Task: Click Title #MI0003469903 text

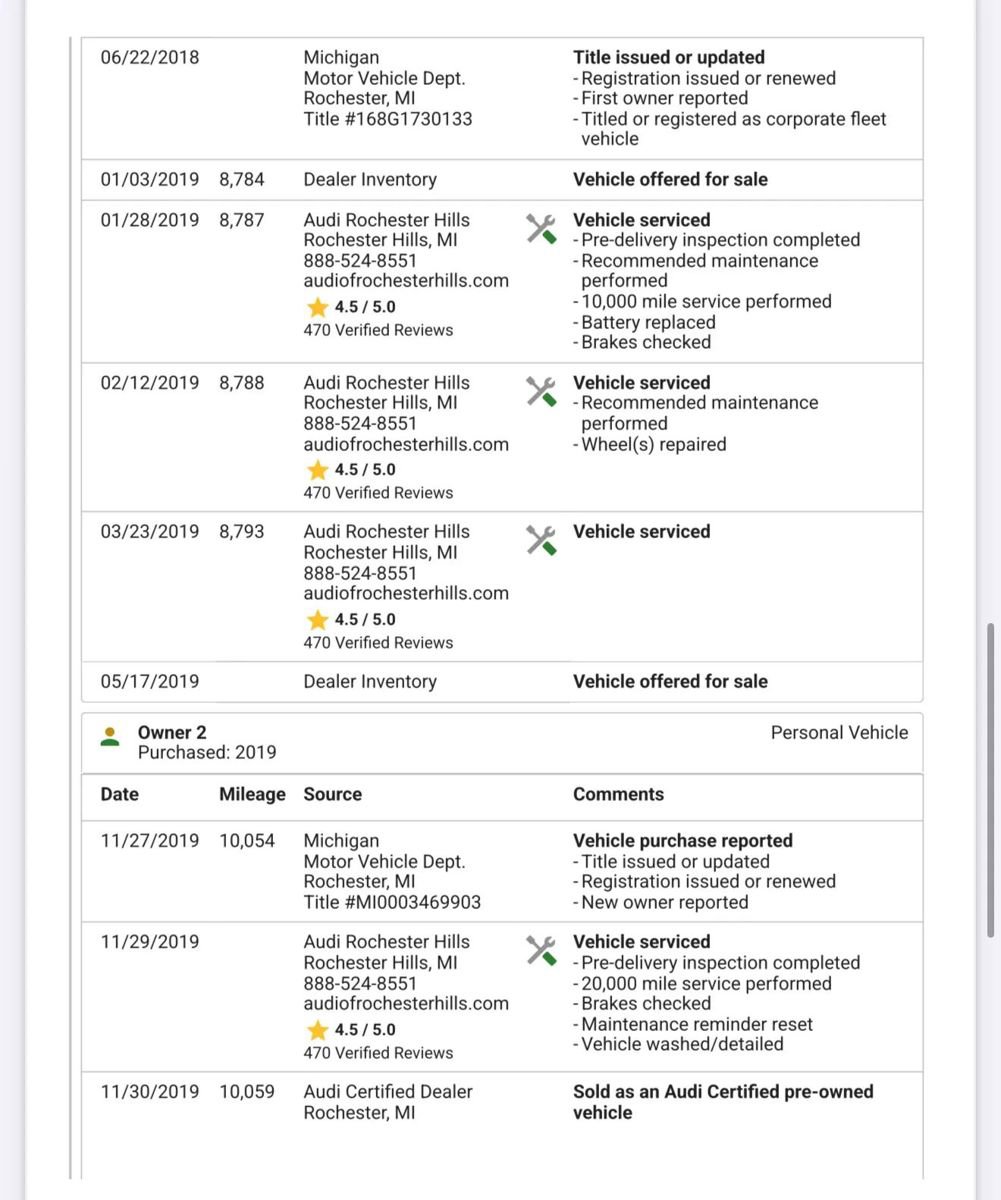Action: point(392,902)
